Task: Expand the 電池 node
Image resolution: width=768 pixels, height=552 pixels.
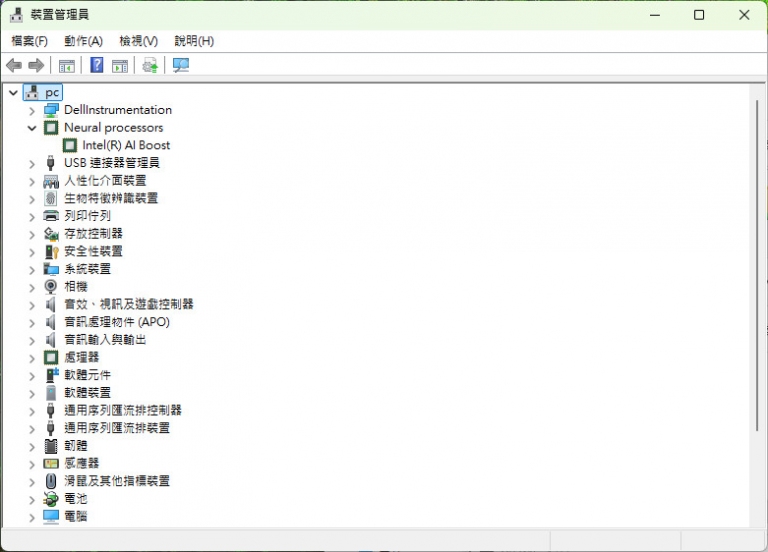Action: (x=32, y=500)
